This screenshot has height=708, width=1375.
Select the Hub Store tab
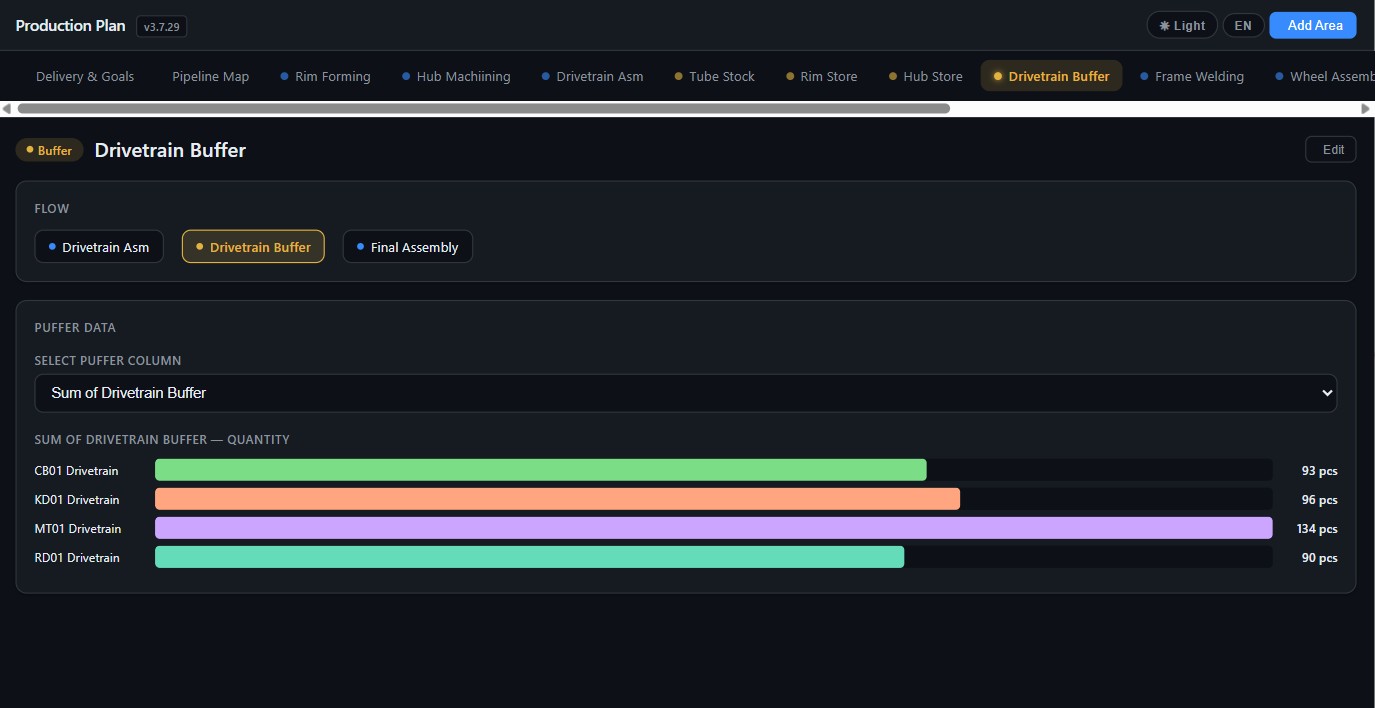[x=926, y=76]
